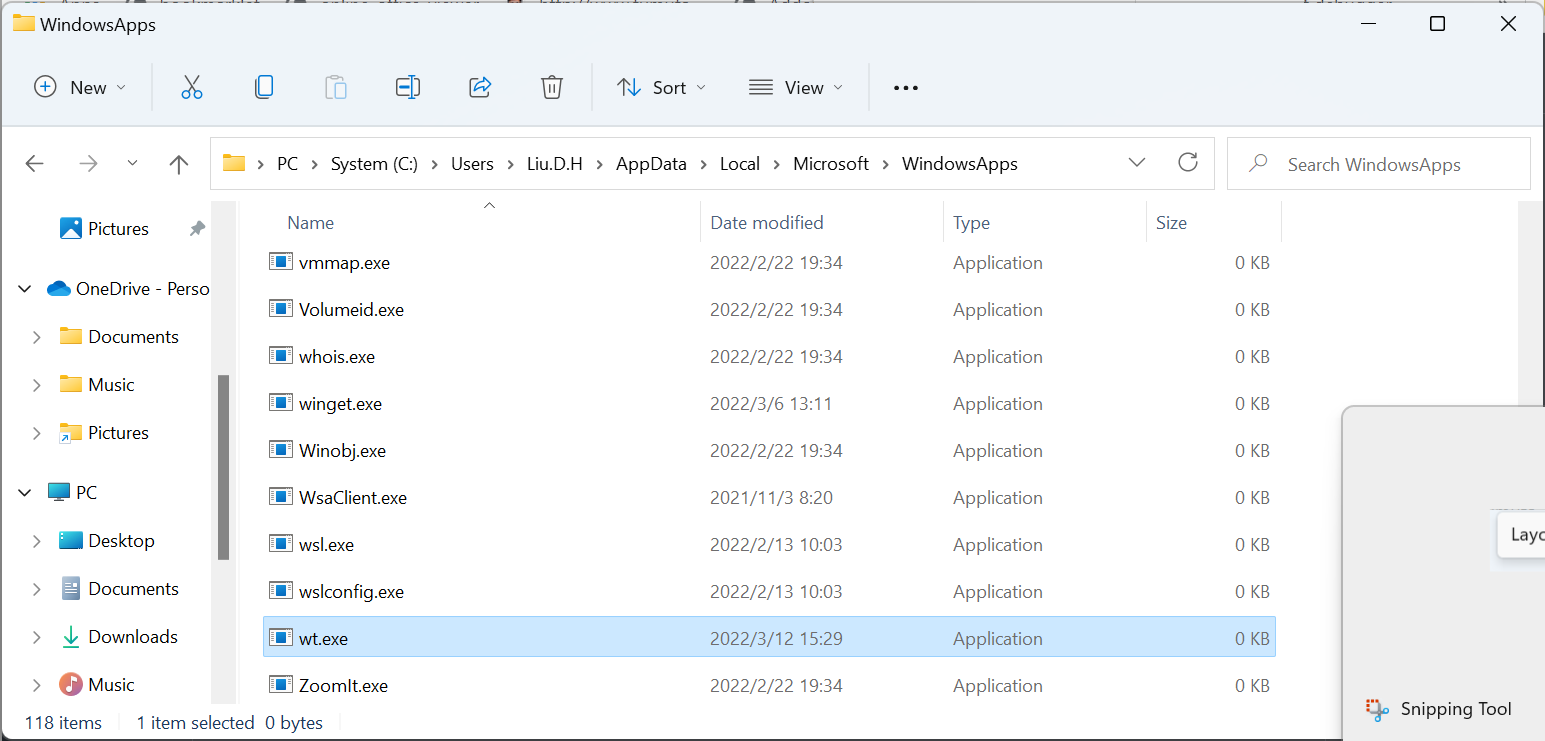1545x741 pixels.
Task: Expand the Downloads tree node
Action: pyautogui.click(x=37, y=637)
